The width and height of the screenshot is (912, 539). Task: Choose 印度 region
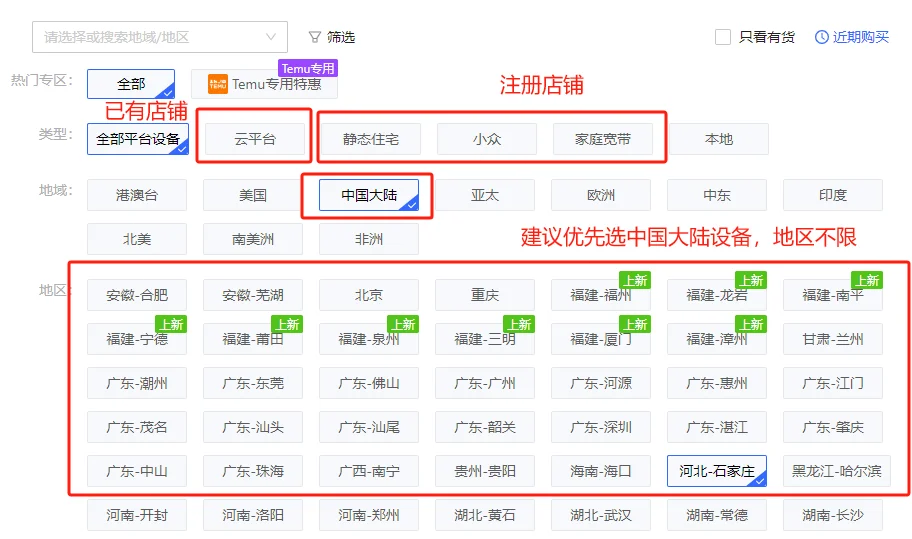point(833,195)
